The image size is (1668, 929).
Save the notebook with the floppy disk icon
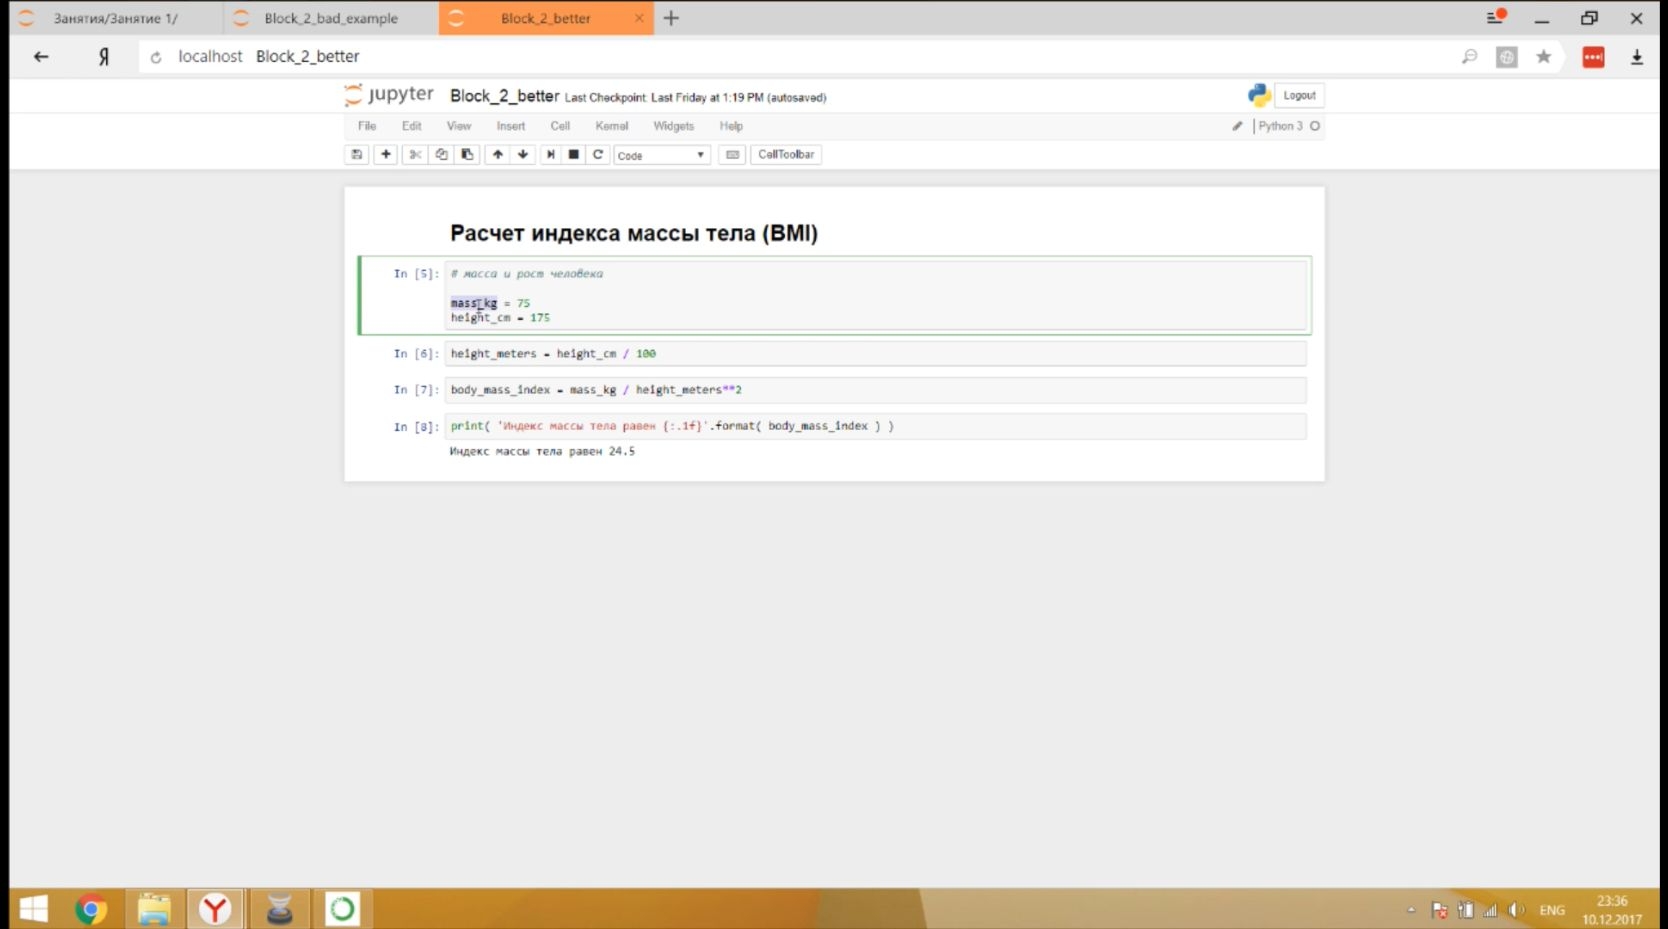(x=356, y=154)
